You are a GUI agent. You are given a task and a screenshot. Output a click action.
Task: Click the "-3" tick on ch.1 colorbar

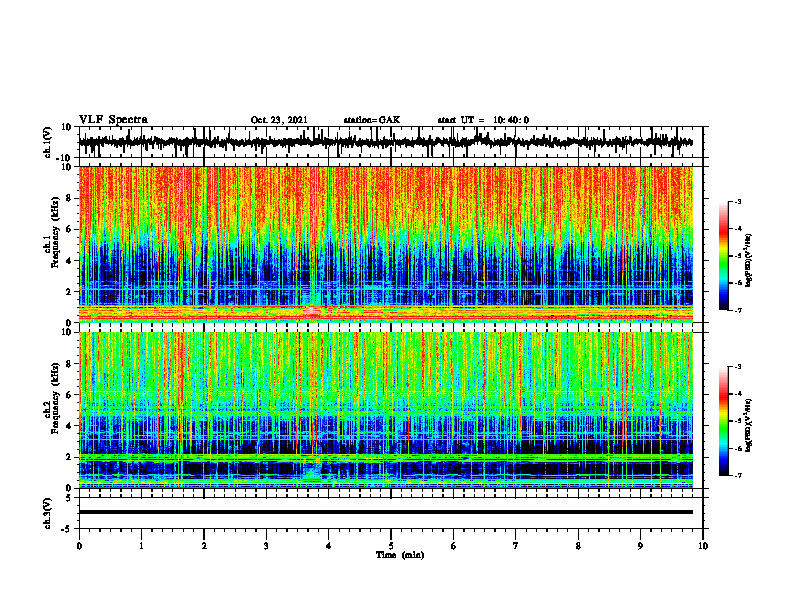pyautogui.click(x=738, y=202)
